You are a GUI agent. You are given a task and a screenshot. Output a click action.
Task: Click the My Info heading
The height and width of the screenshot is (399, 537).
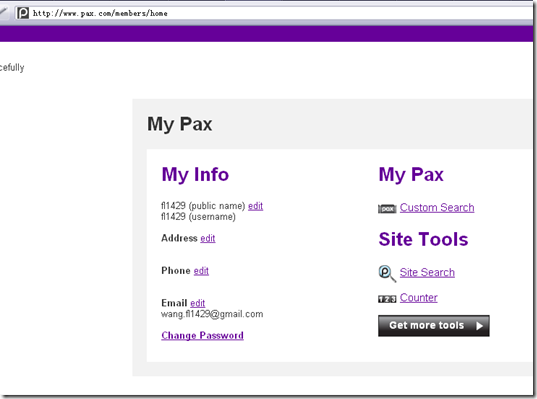click(x=195, y=174)
